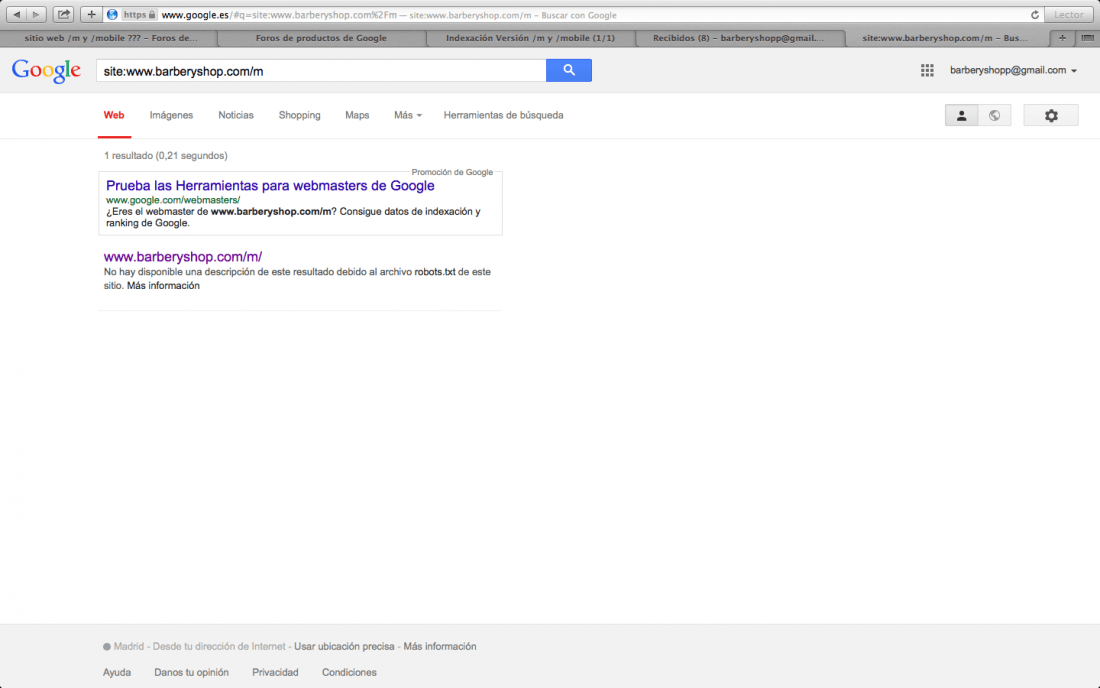Viewport: 1100px width, 688px height.
Task: Switch to Imágenes results
Action: [171, 115]
